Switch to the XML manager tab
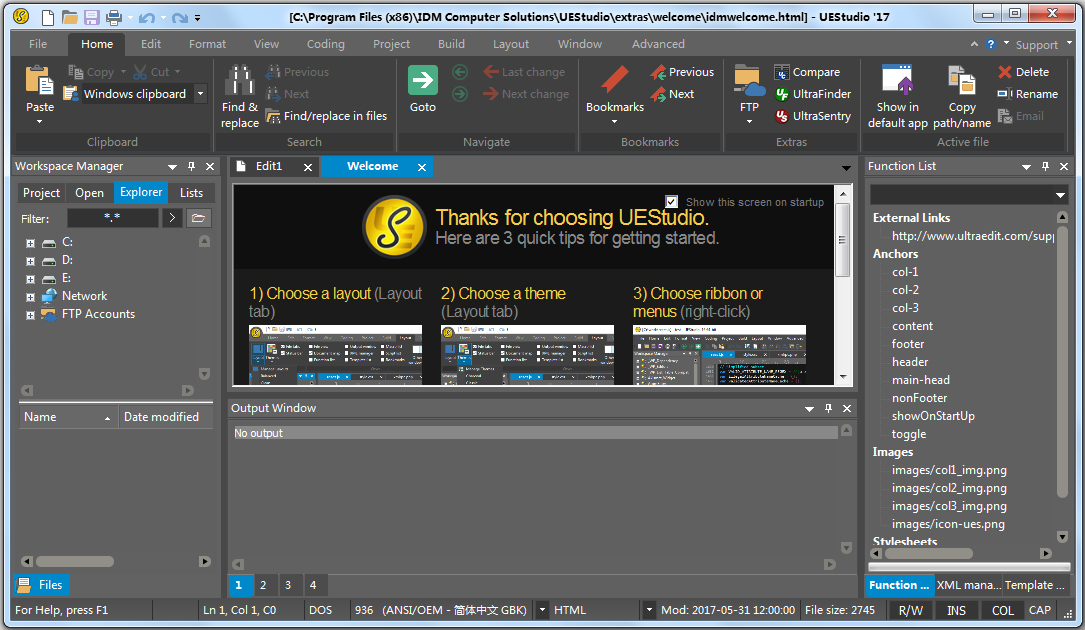Image resolution: width=1085 pixels, height=630 pixels. click(969, 585)
